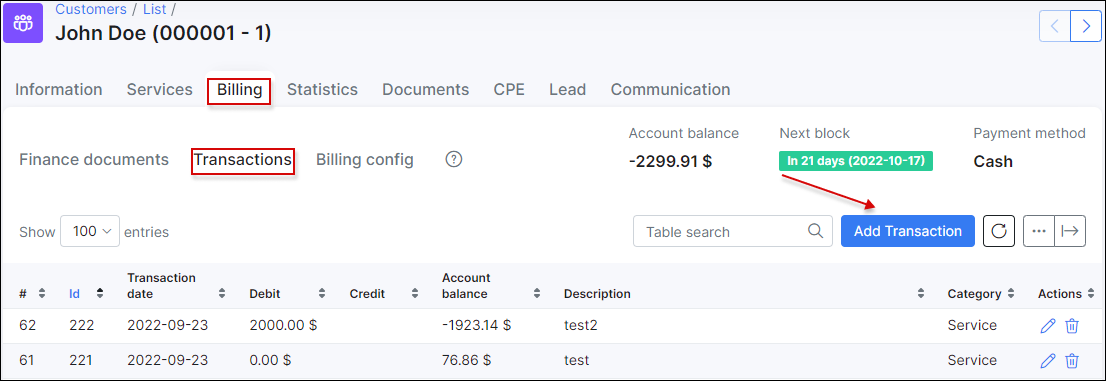Open Finance documents sub-tab
The image size is (1106, 381).
(94, 159)
